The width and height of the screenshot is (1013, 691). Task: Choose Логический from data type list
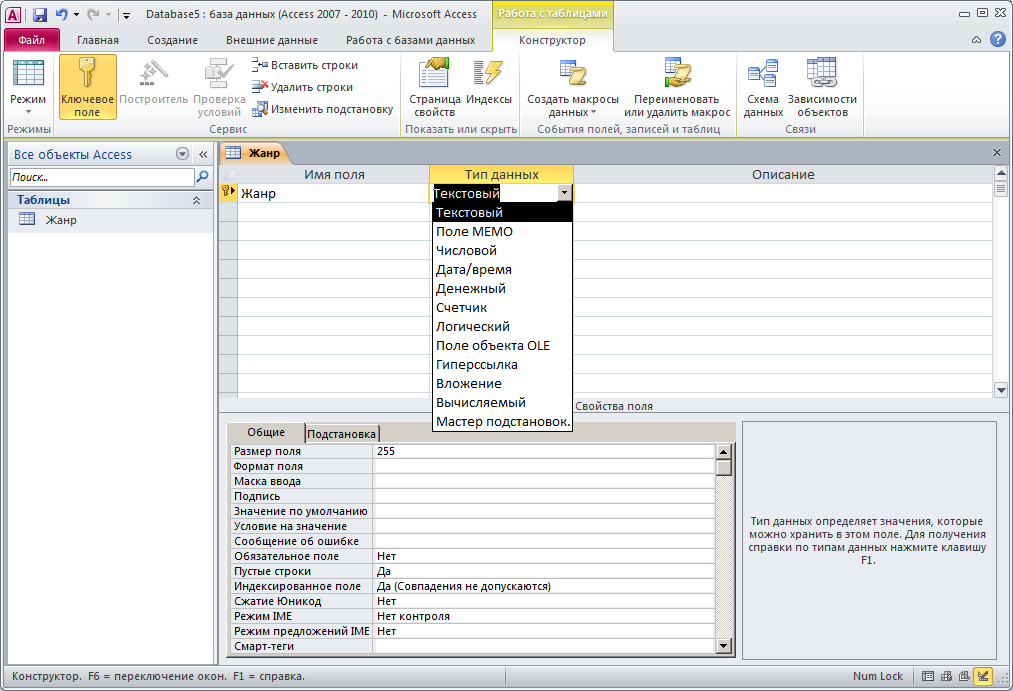pos(502,327)
